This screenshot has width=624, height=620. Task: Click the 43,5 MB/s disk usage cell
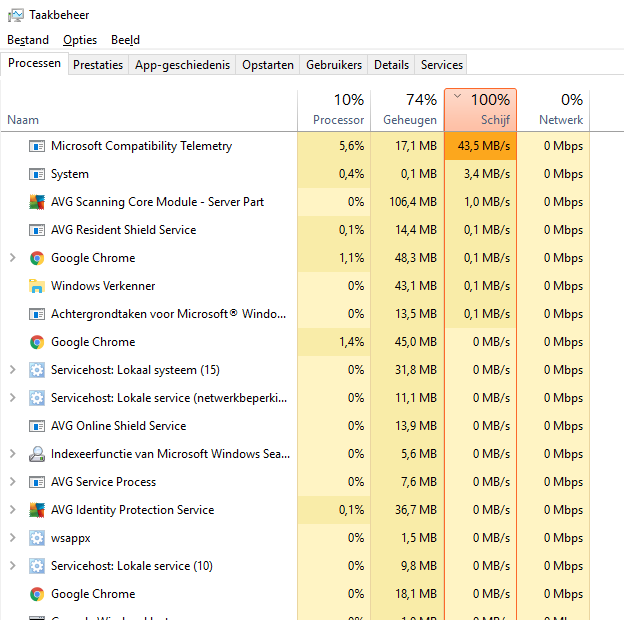pyautogui.click(x=480, y=146)
